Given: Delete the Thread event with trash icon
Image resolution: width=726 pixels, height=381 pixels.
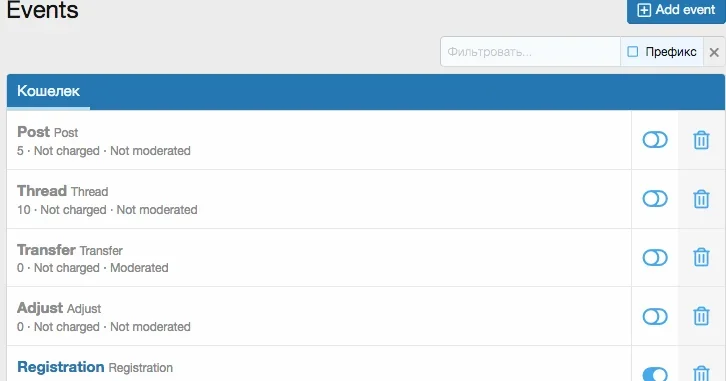Looking at the screenshot, I should click(x=701, y=199).
